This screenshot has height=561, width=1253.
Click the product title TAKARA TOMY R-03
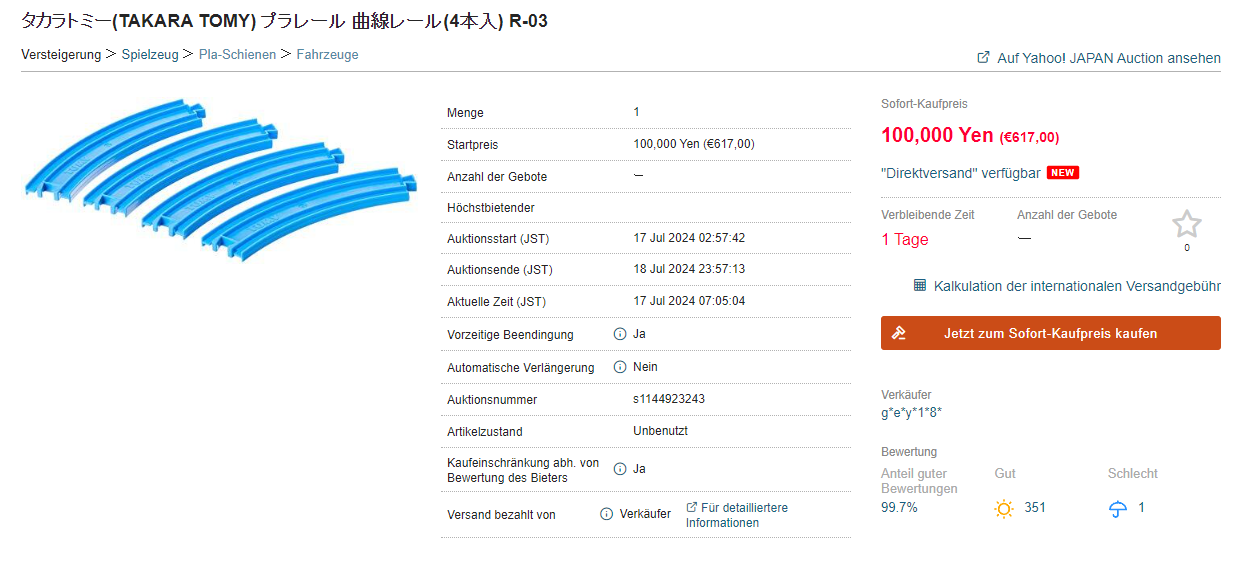[x=284, y=21]
